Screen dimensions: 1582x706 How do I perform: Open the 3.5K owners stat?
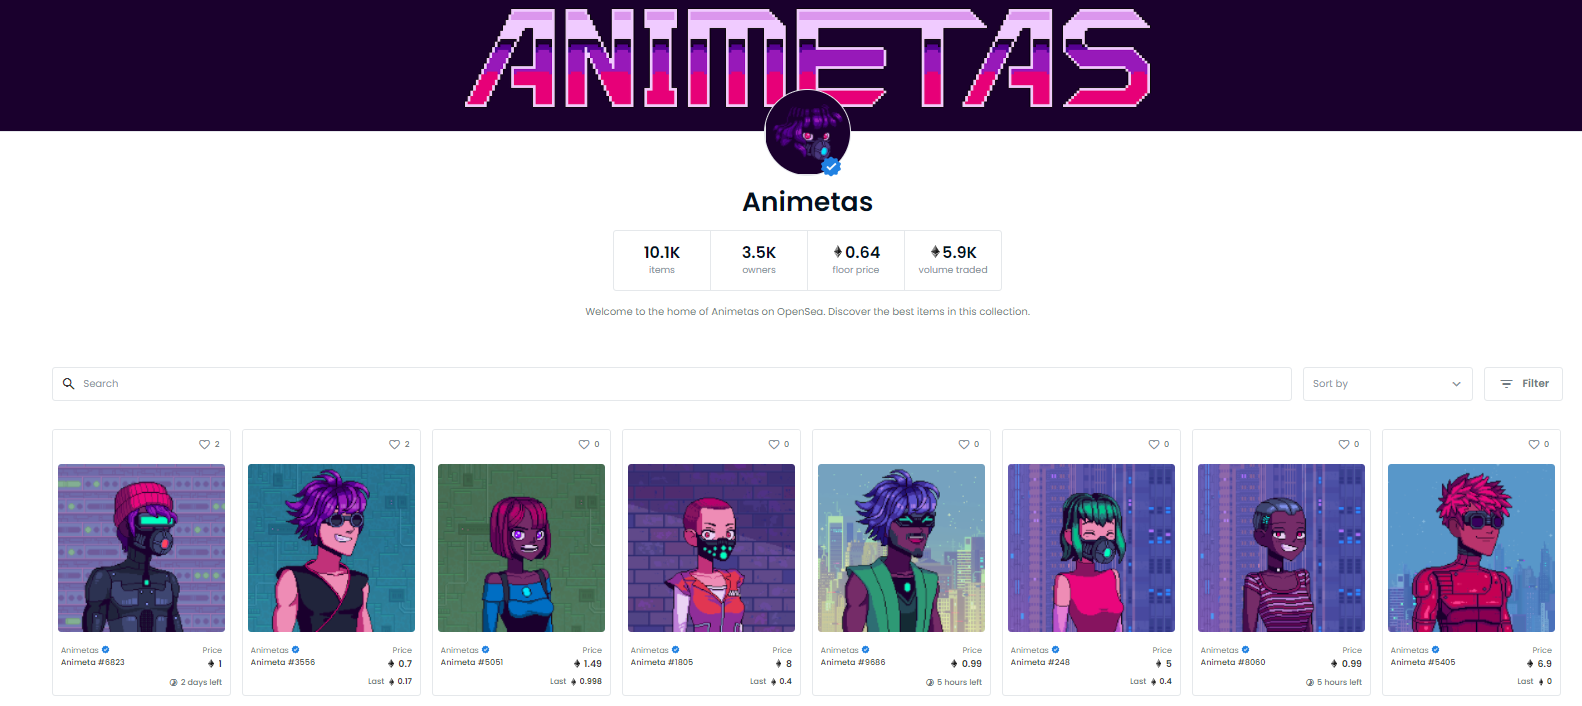[759, 260]
